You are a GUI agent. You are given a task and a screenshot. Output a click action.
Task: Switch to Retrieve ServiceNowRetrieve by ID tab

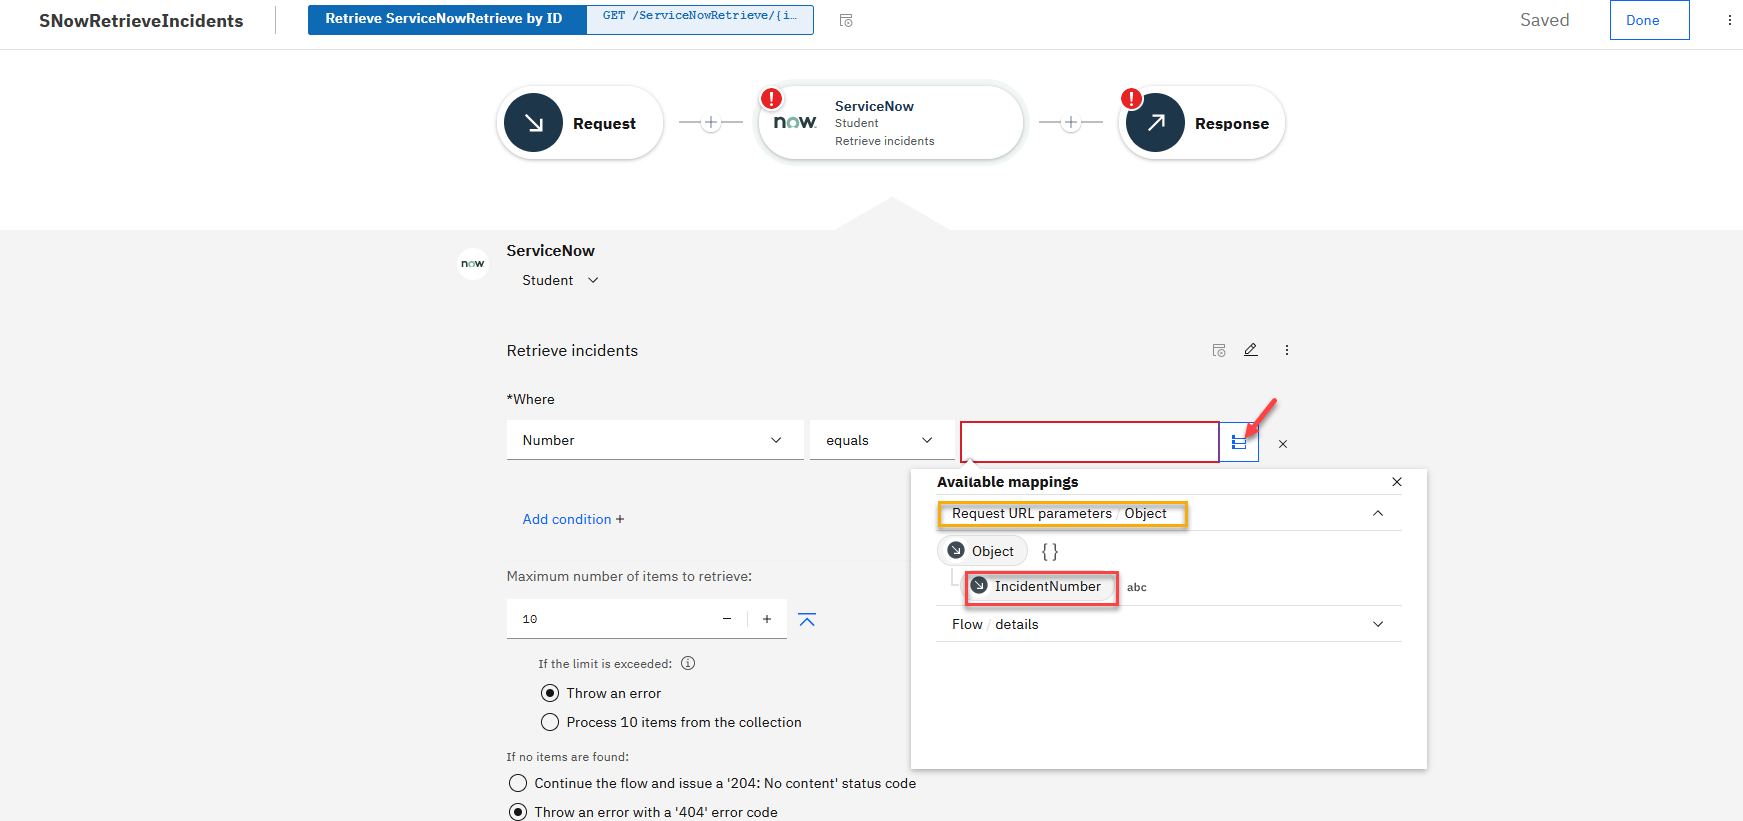tap(444, 19)
